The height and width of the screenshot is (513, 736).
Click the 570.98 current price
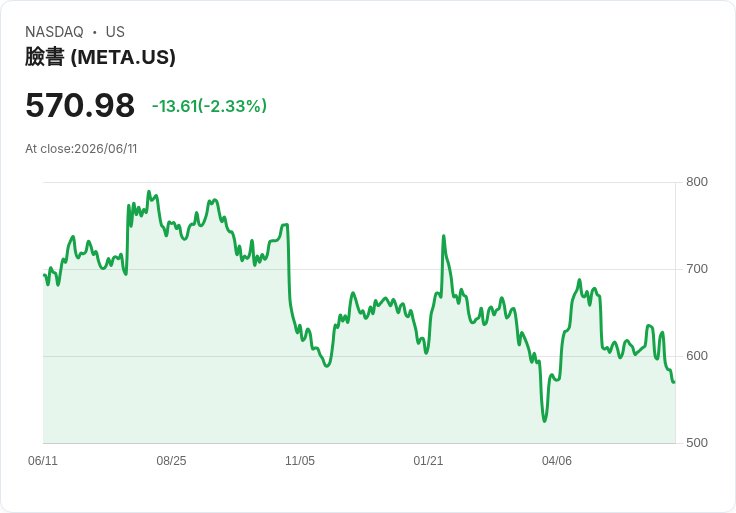[x=80, y=105]
